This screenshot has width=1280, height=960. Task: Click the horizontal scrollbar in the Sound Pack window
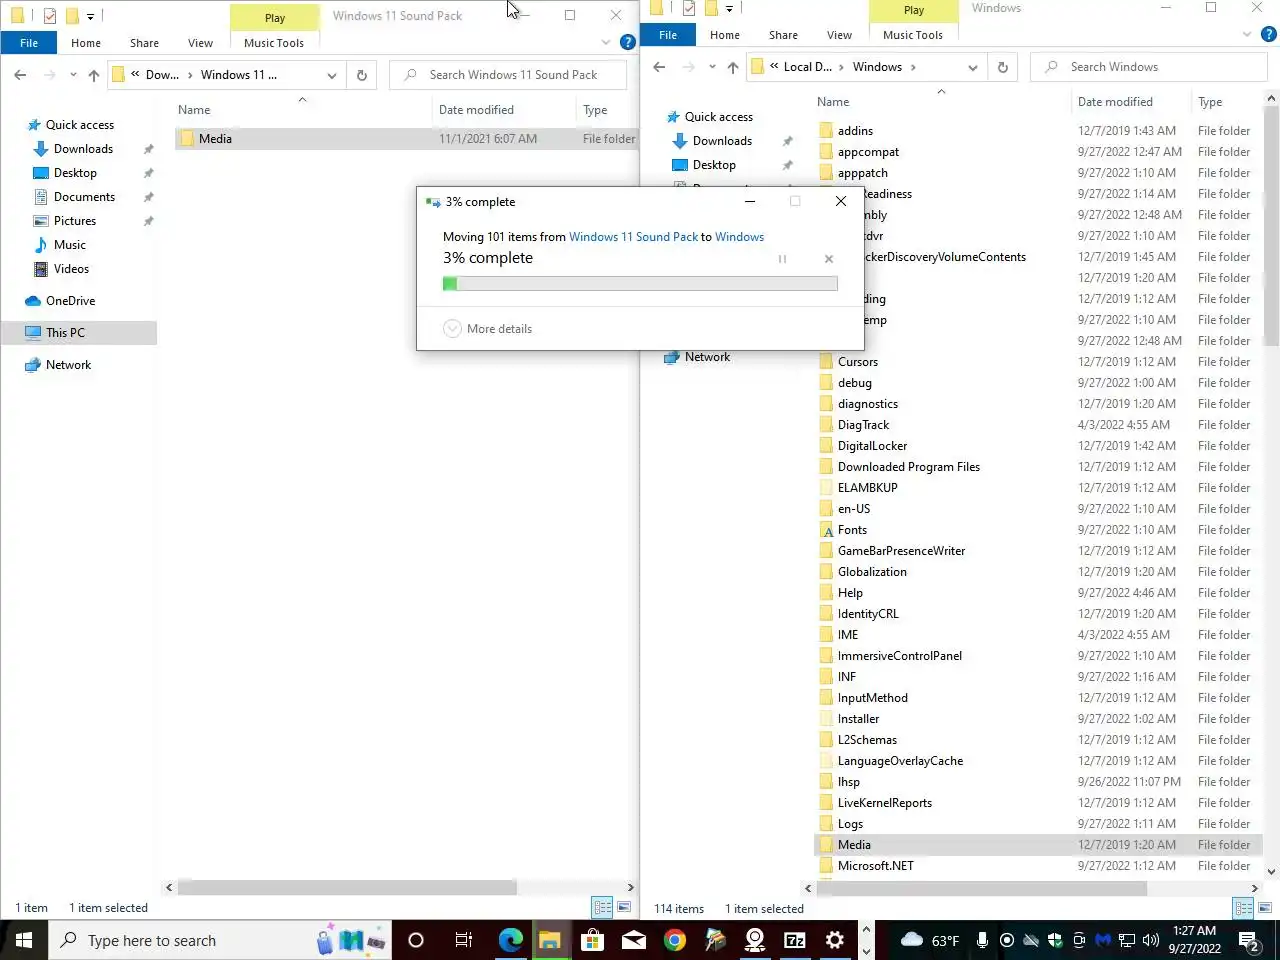pyautogui.click(x=347, y=887)
